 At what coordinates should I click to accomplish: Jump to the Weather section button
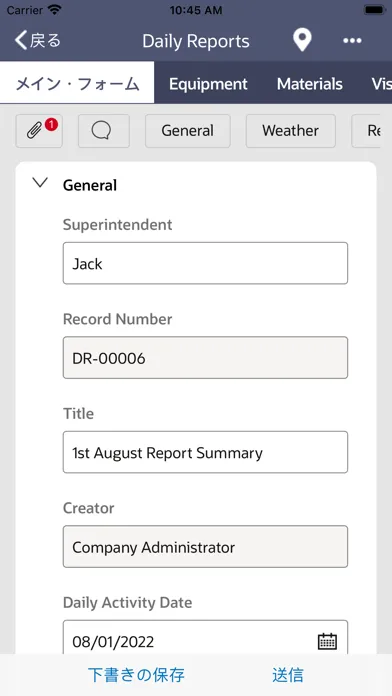tap(291, 131)
